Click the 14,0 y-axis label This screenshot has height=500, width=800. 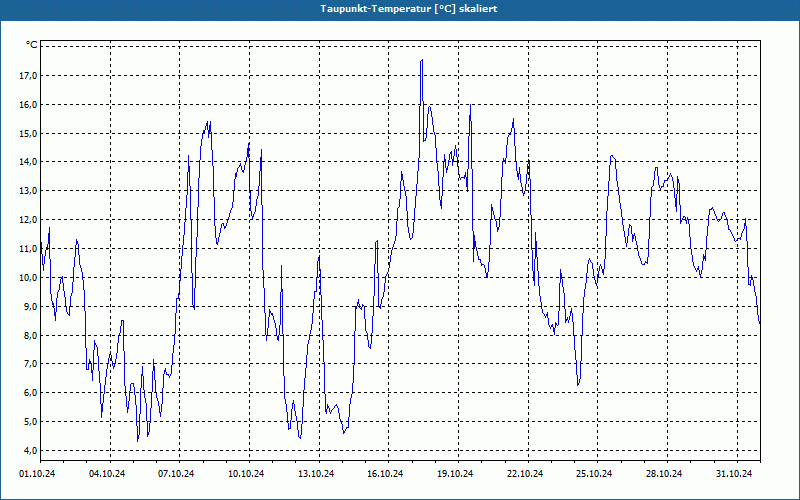coord(28,162)
